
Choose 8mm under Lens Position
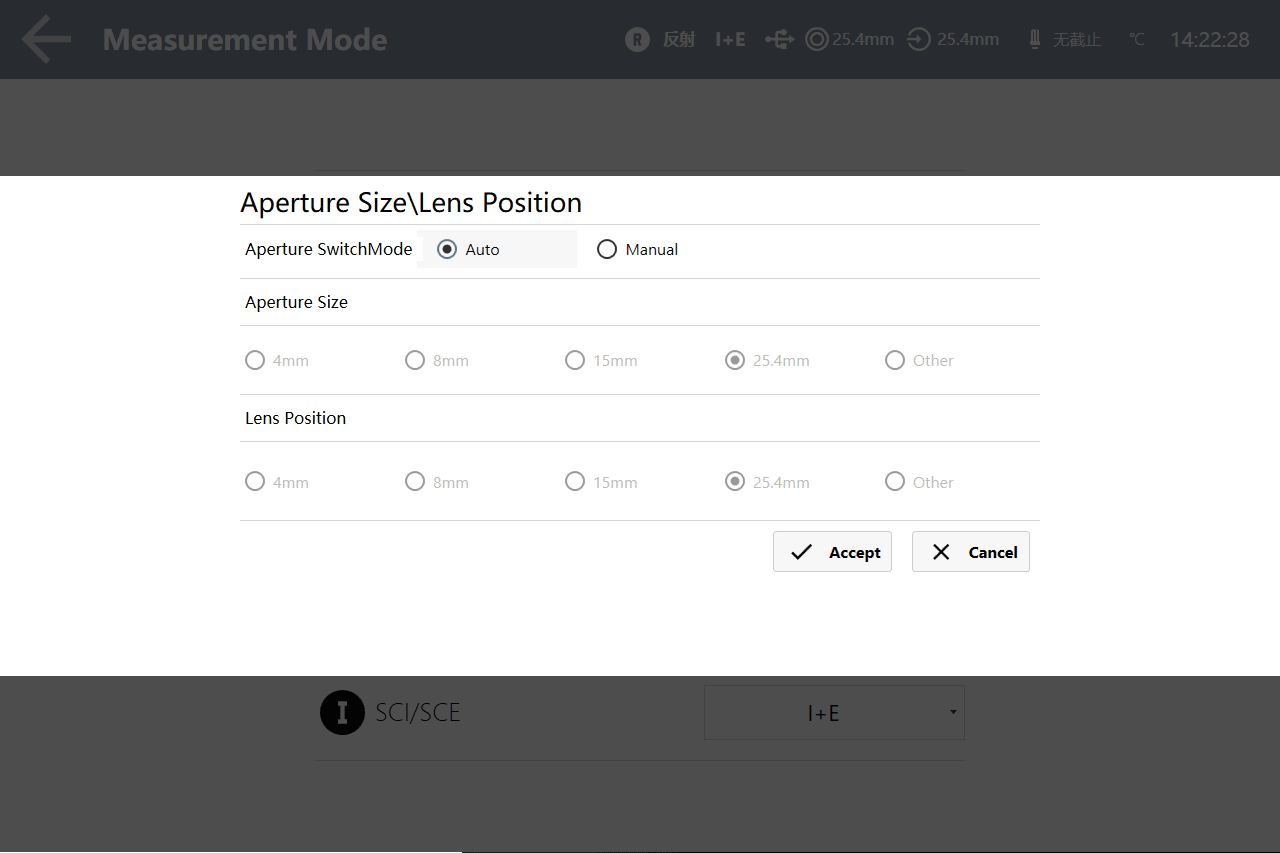[415, 482]
